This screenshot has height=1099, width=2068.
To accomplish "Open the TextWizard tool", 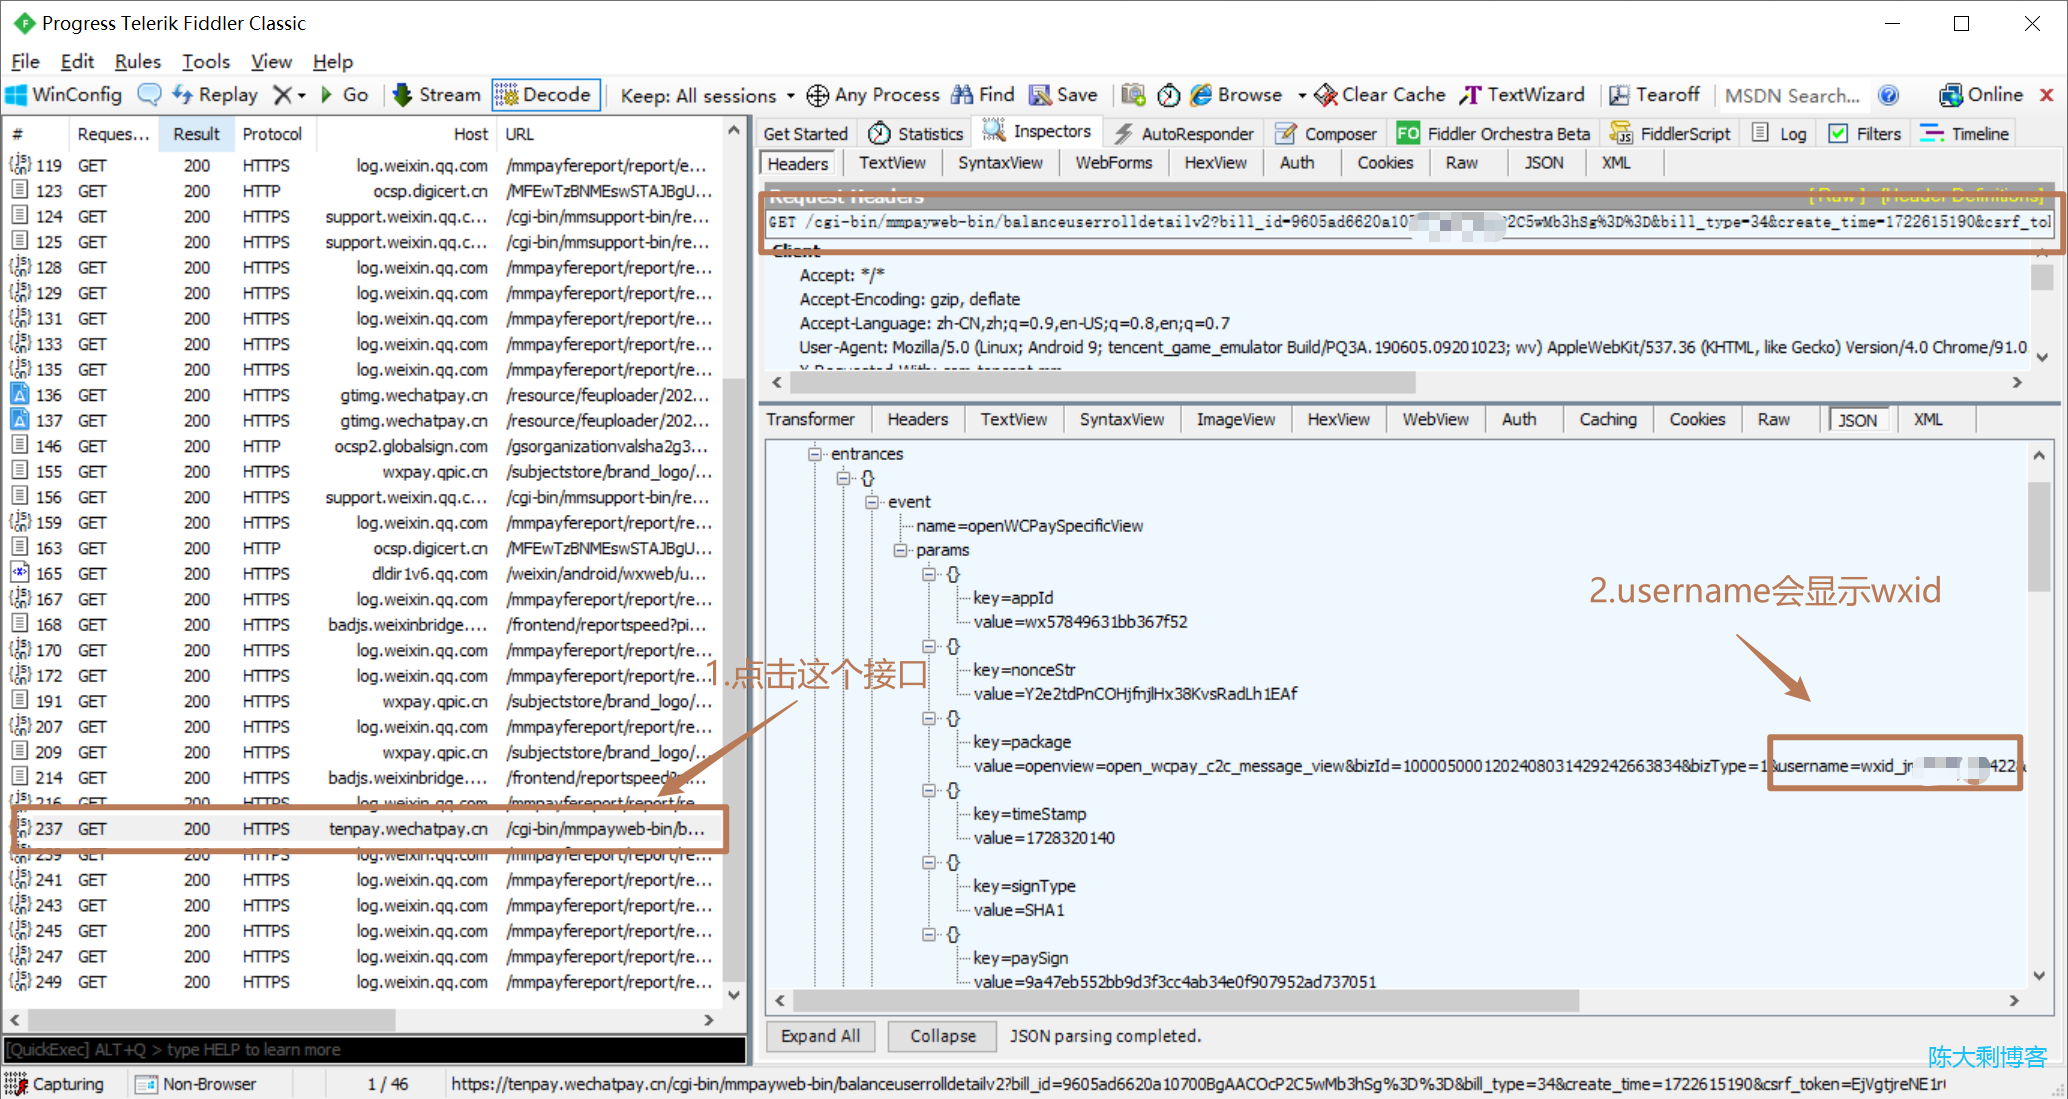I will tap(1522, 95).
